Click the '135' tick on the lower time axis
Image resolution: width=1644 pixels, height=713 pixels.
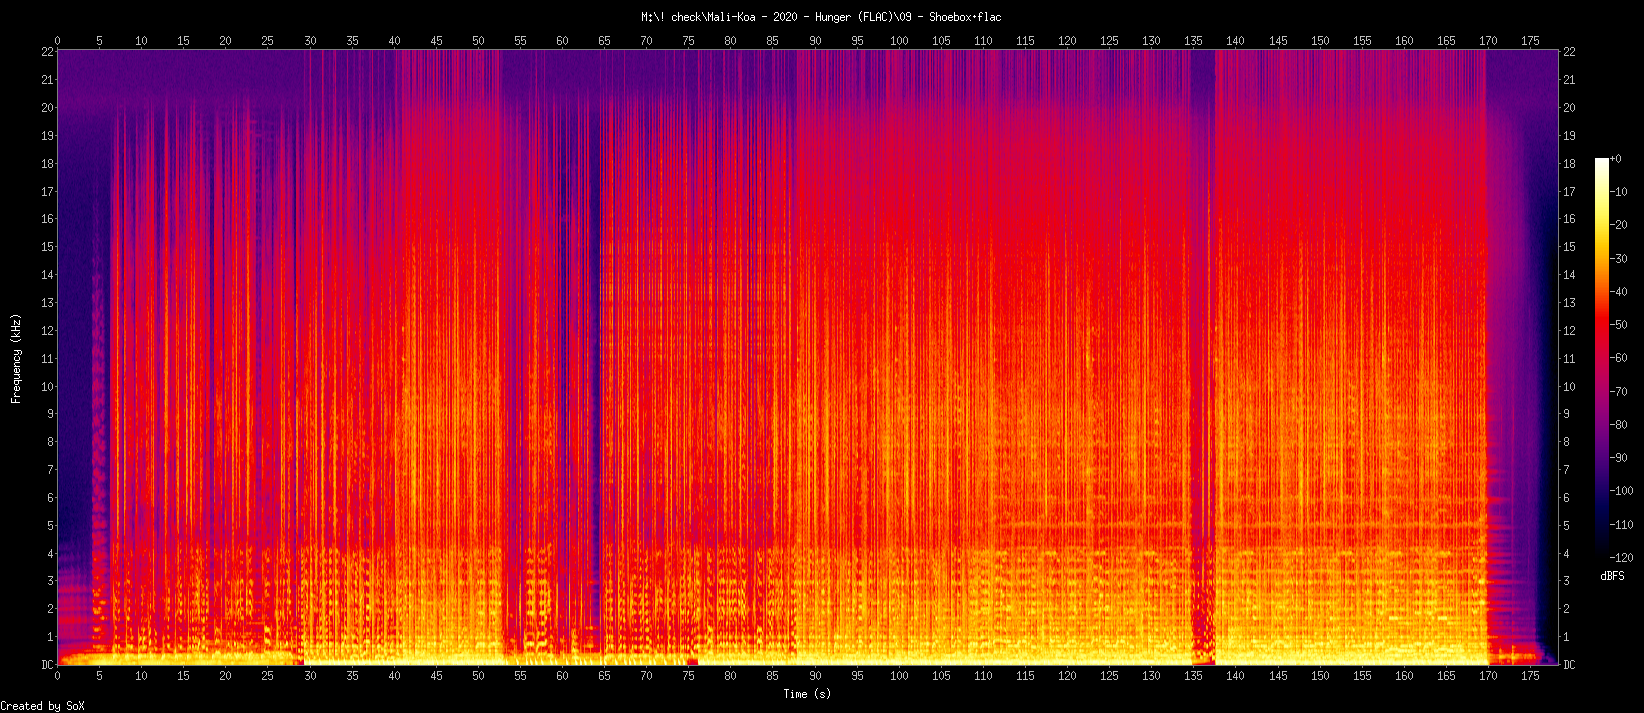[1193, 676]
